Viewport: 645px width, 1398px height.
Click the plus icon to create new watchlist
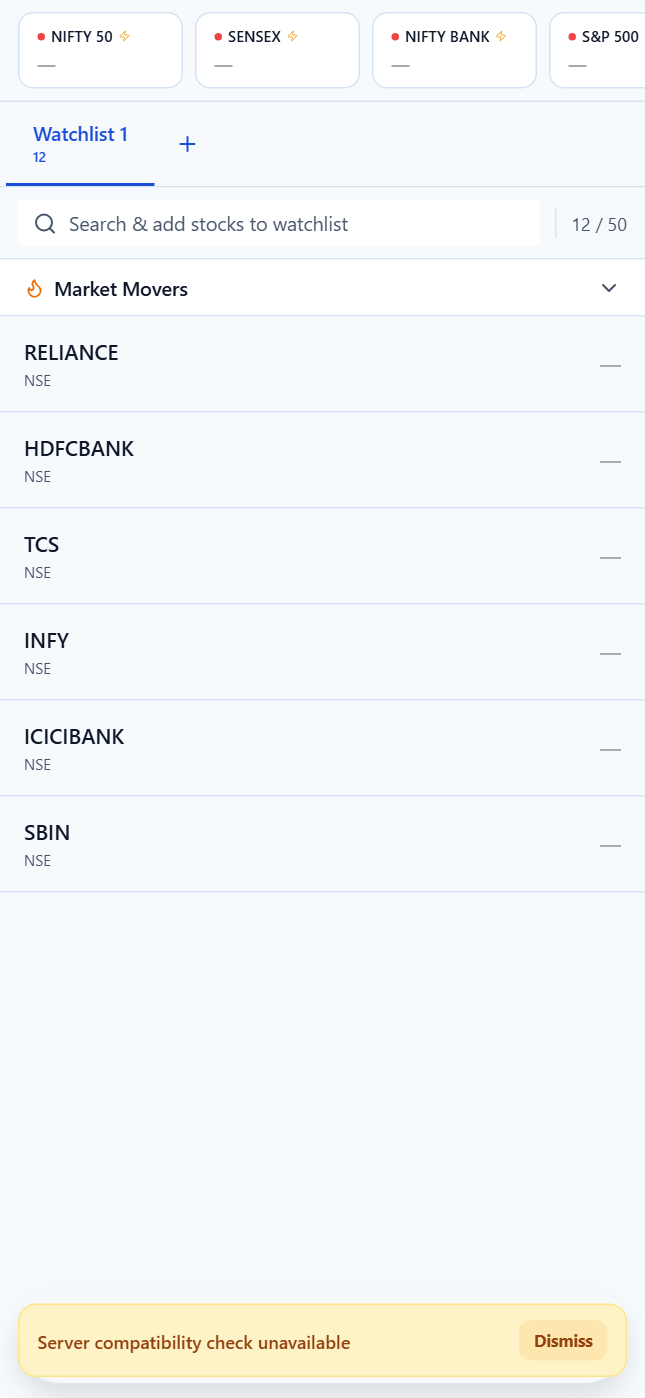187,142
